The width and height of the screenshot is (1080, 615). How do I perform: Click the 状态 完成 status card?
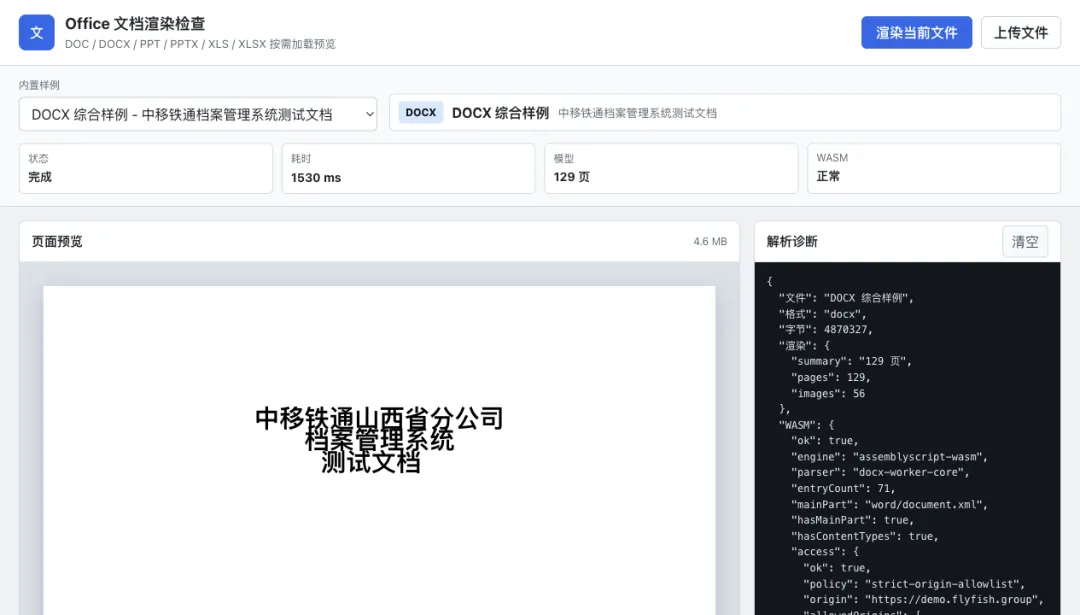click(x=145, y=168)
